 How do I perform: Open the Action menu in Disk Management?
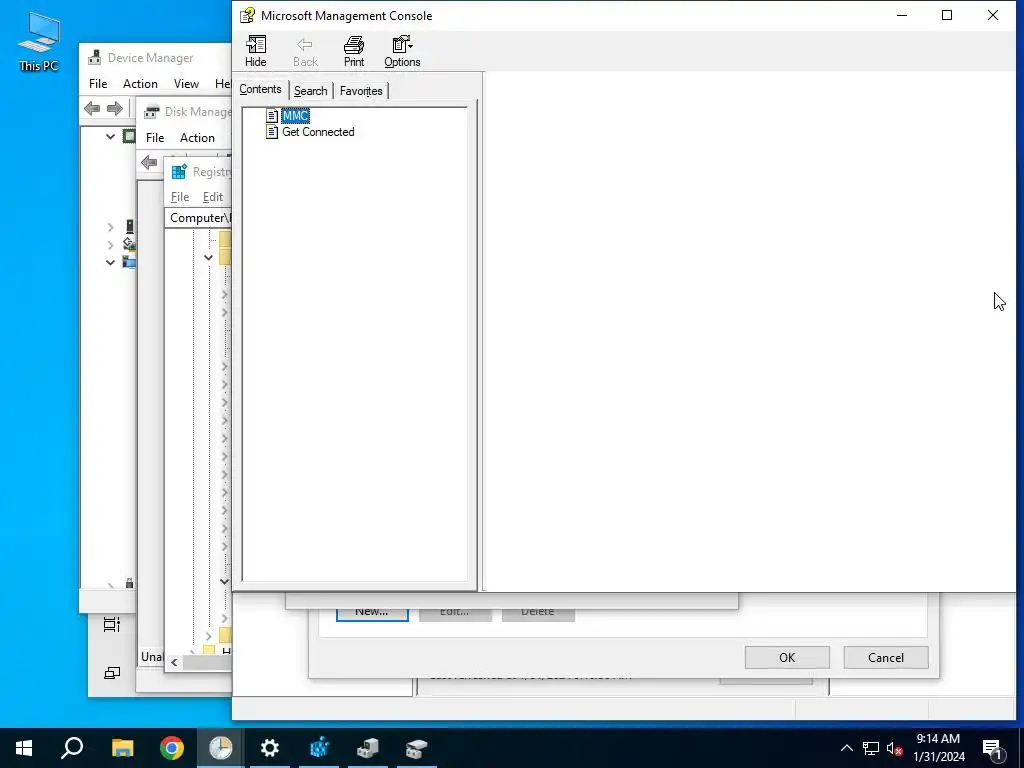click(x=197, y=138)
